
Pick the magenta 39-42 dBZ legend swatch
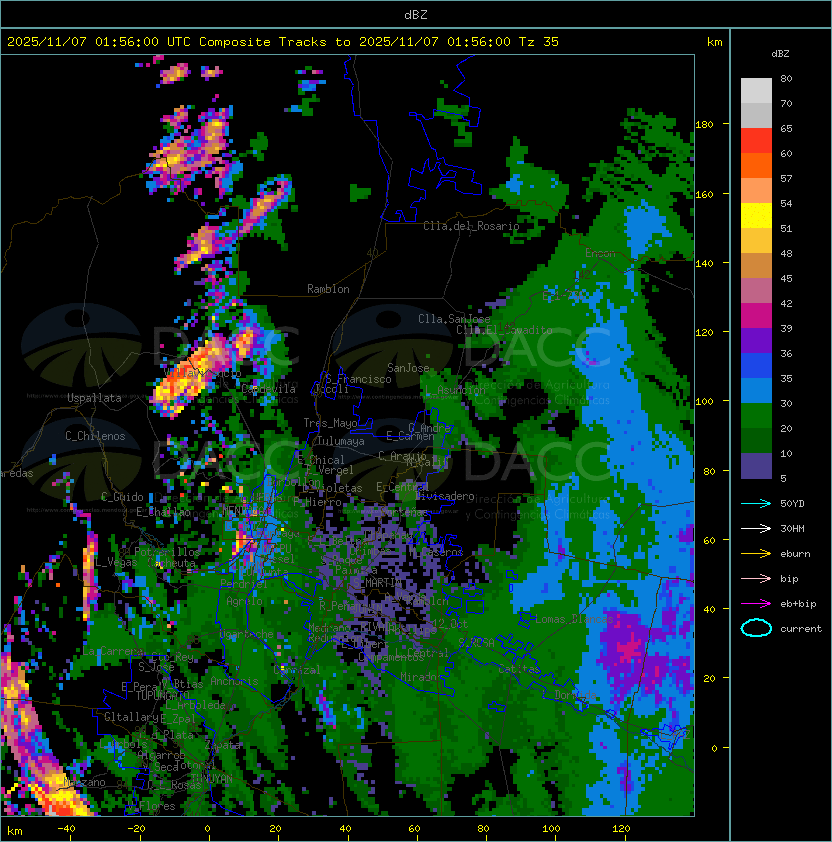coord(756,316)
